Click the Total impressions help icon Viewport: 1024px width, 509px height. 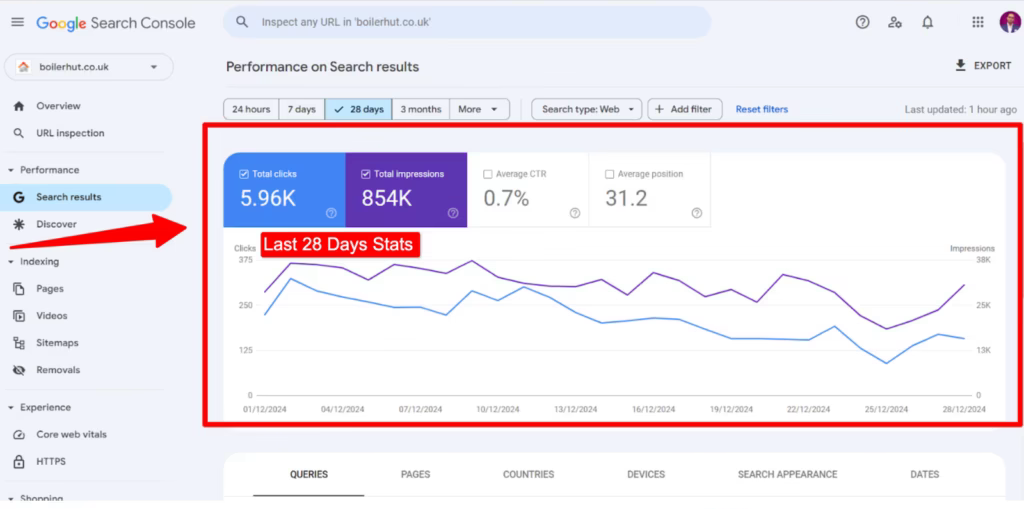pos(453,213)
